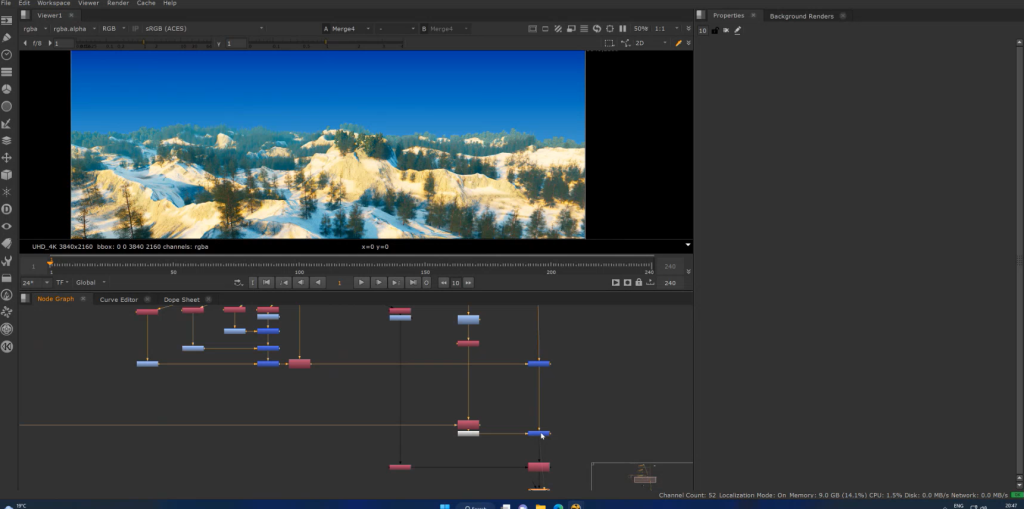Viewport: 1024px width, 509px height.
Task: Toggle the timeline lock icon
Action: click(639, 282)
